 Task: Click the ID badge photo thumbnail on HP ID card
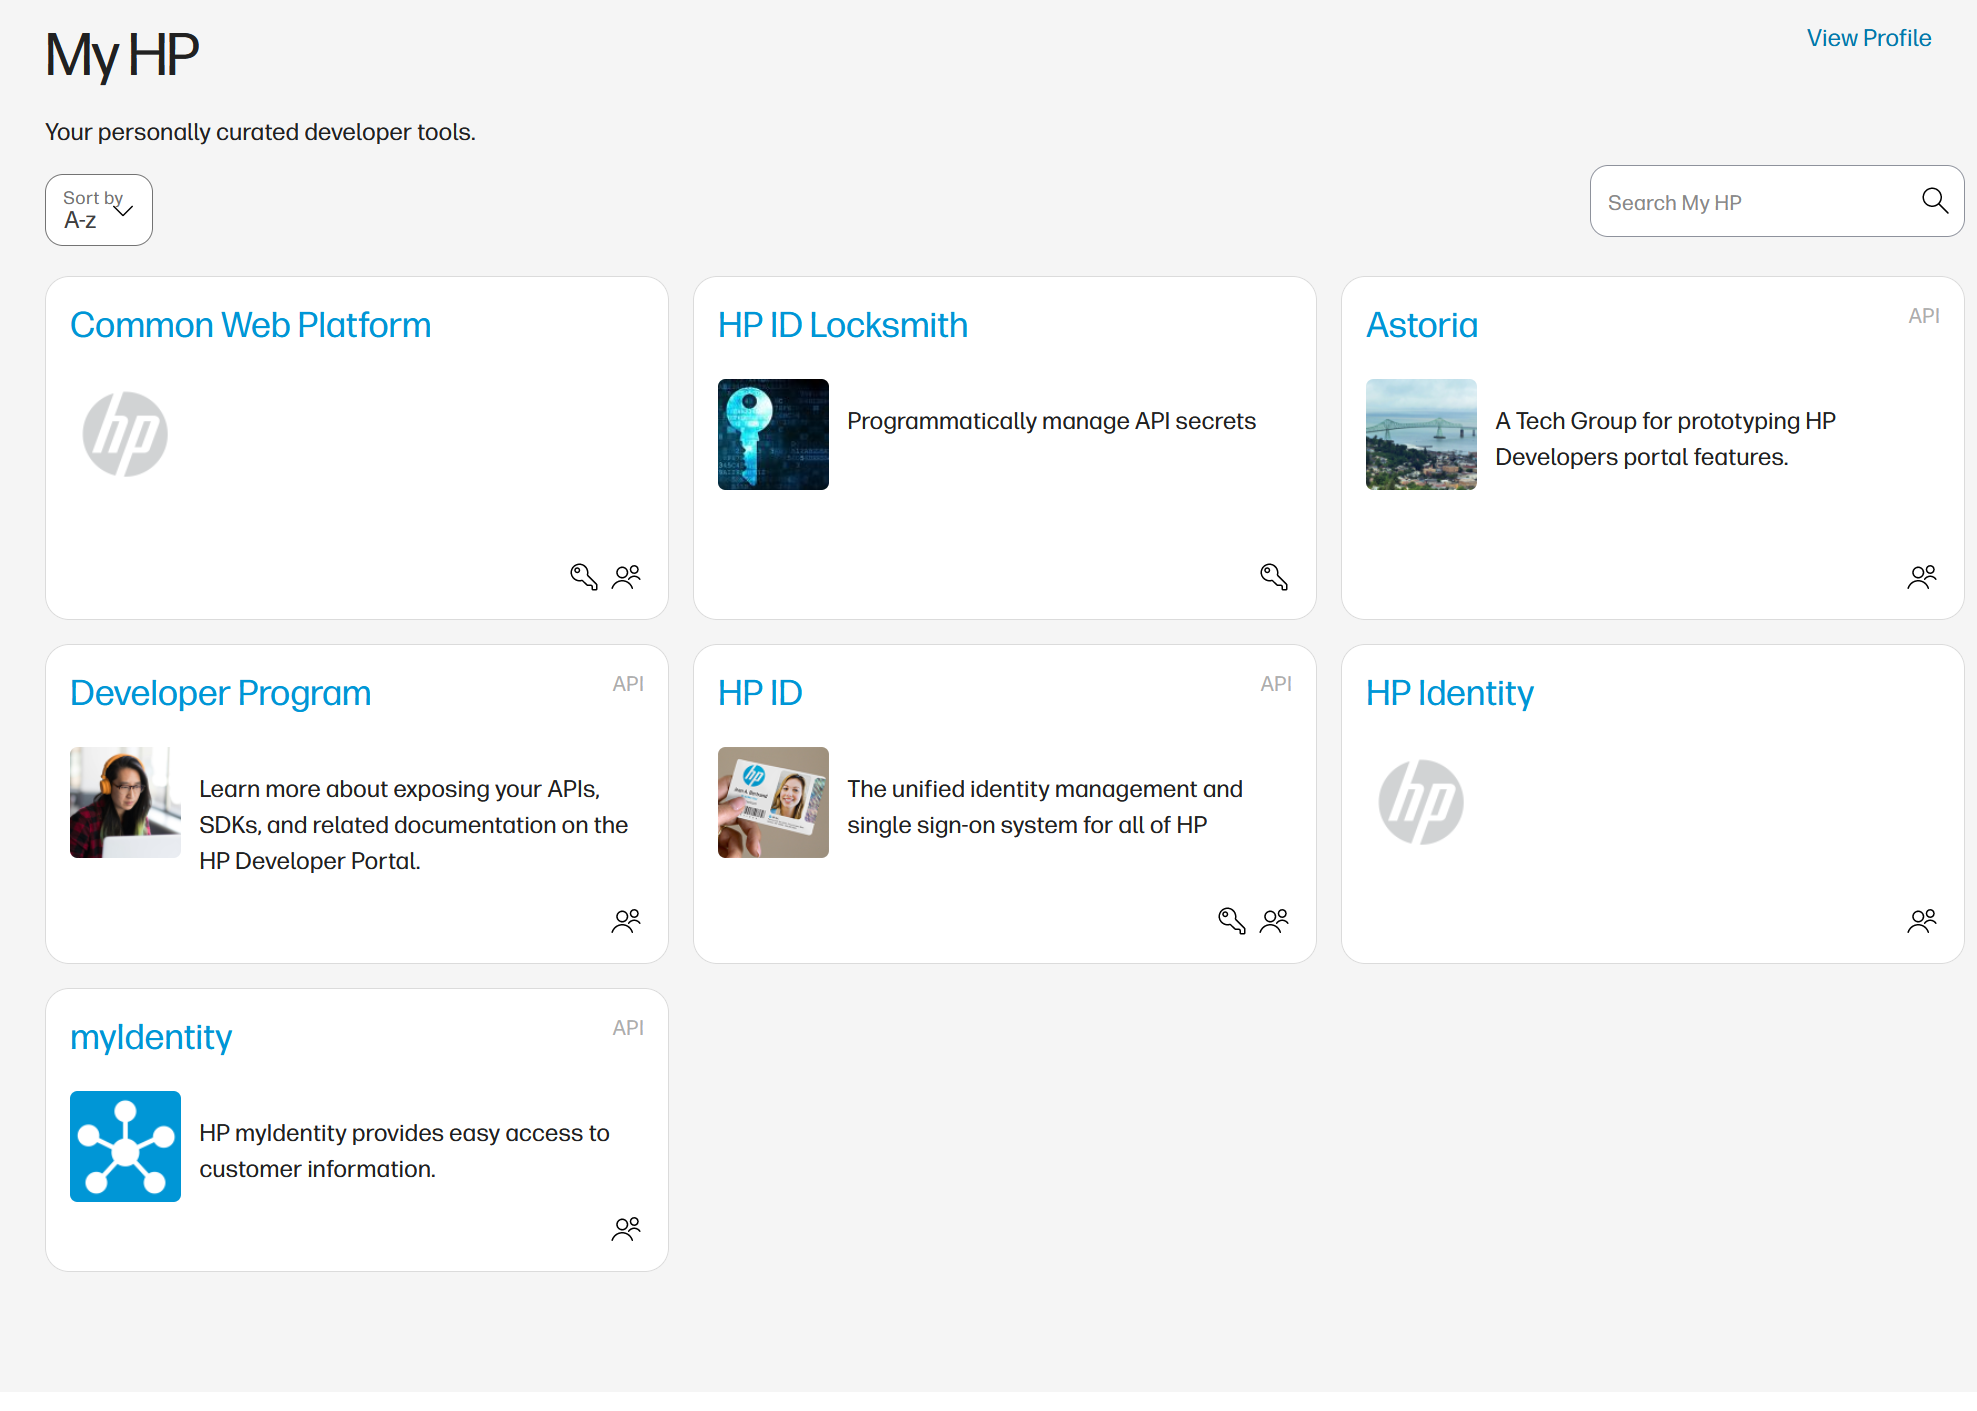click(773, 802)
